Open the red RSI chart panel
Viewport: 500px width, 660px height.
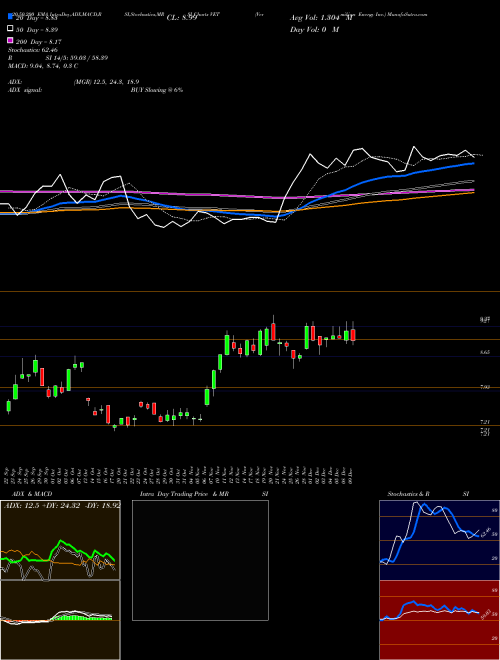point(439,620)
